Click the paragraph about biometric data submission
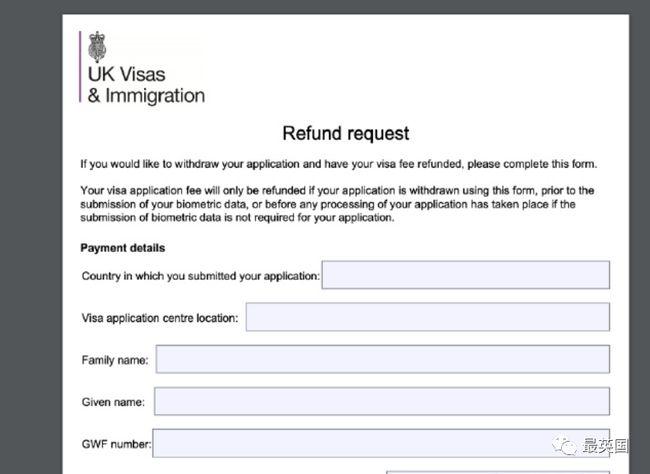The width and height of the screenshot is (650, 474). (x=337, y=204)
